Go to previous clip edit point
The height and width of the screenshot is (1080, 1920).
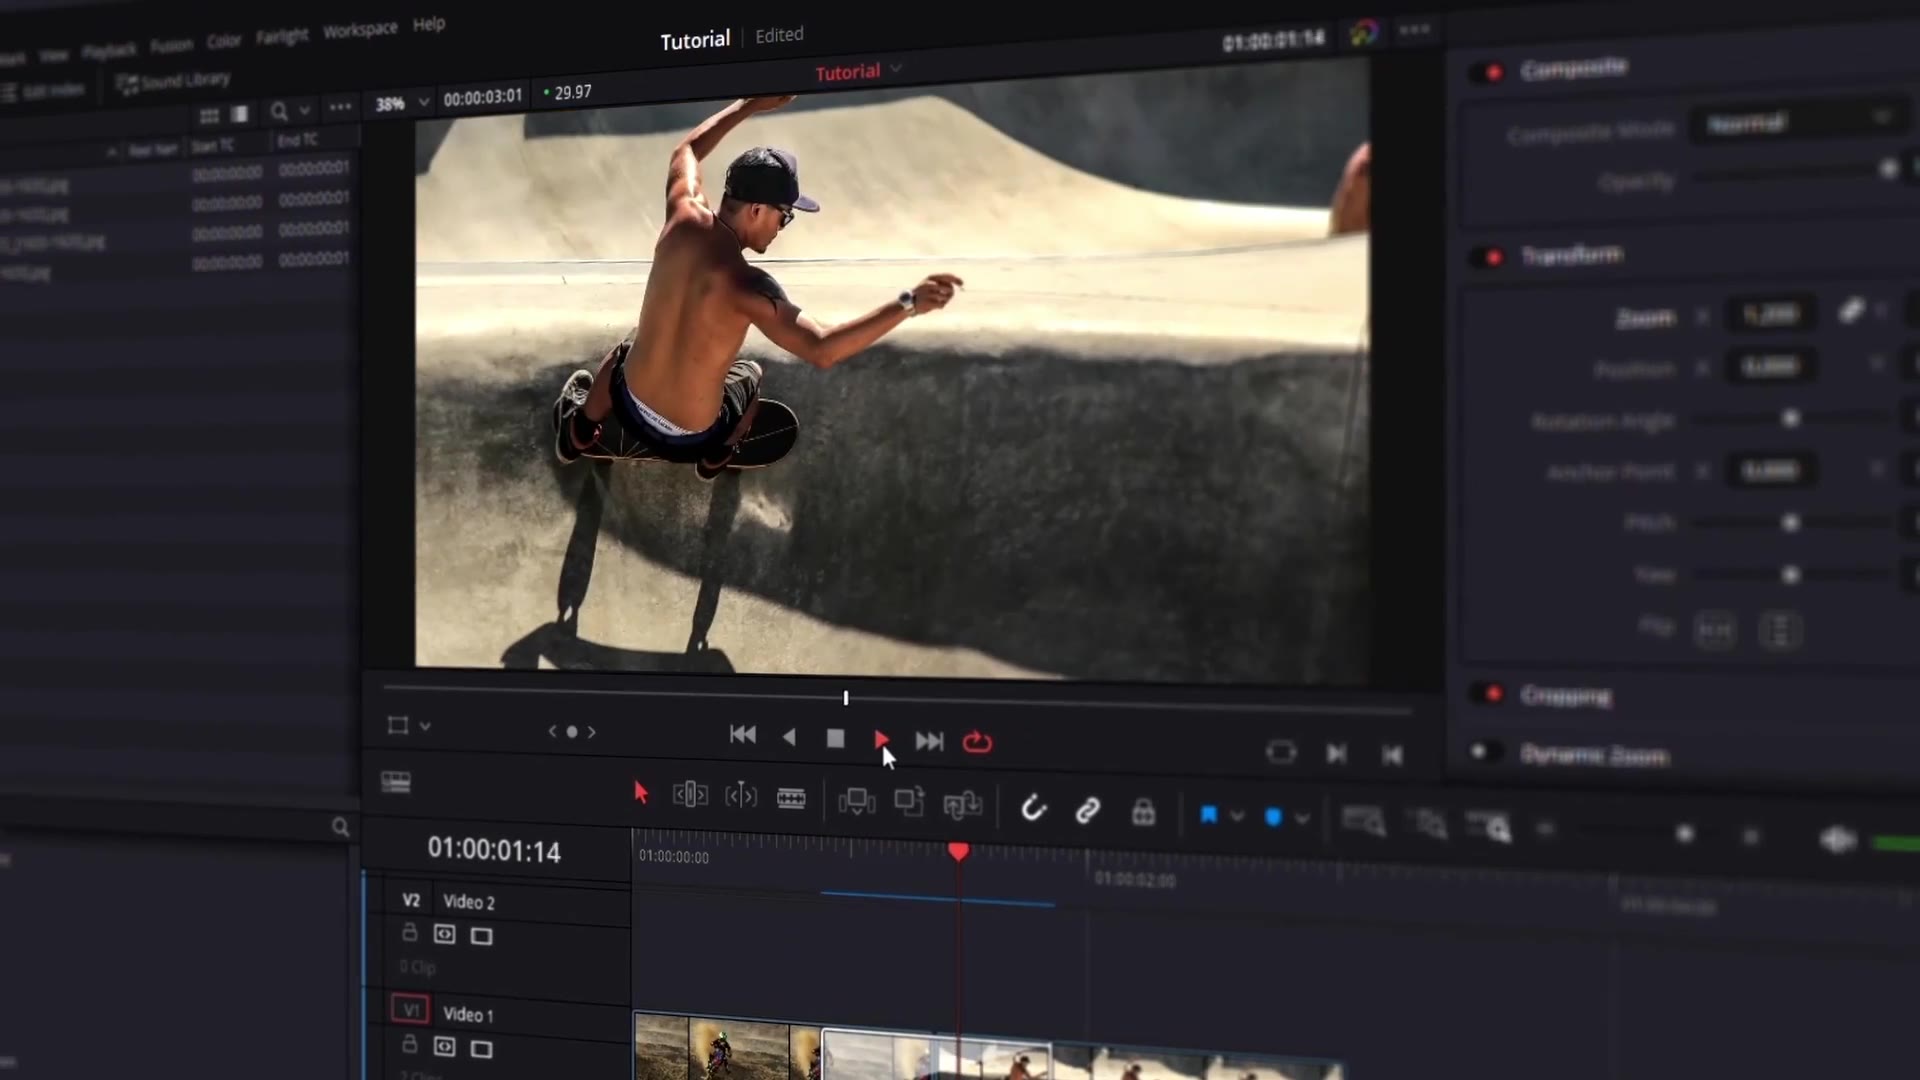click(1392, 755)
